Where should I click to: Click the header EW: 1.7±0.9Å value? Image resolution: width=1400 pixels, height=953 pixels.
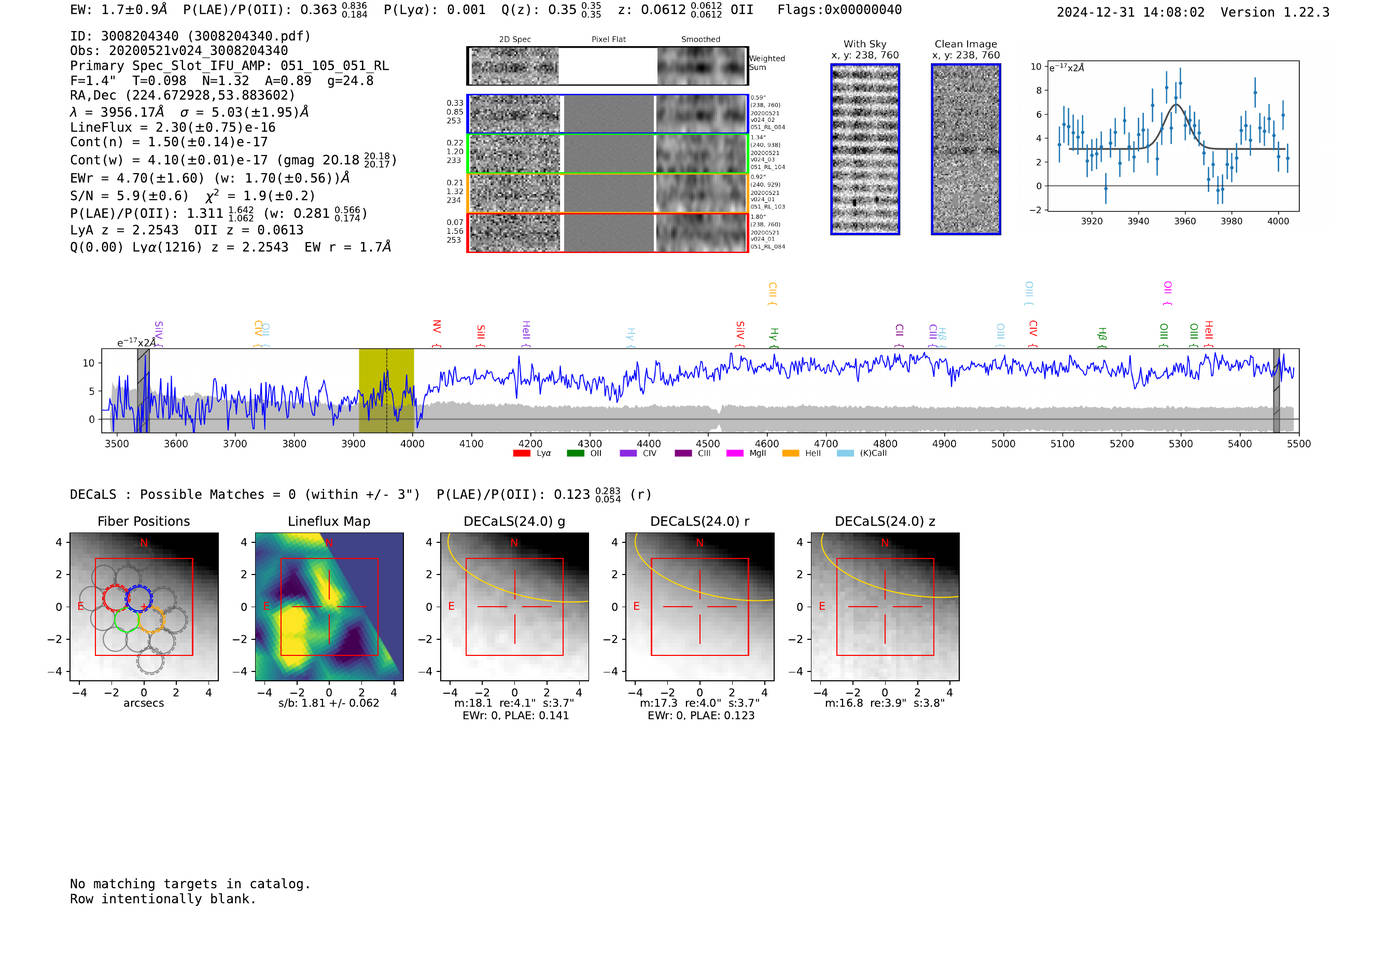coord(118,10)
